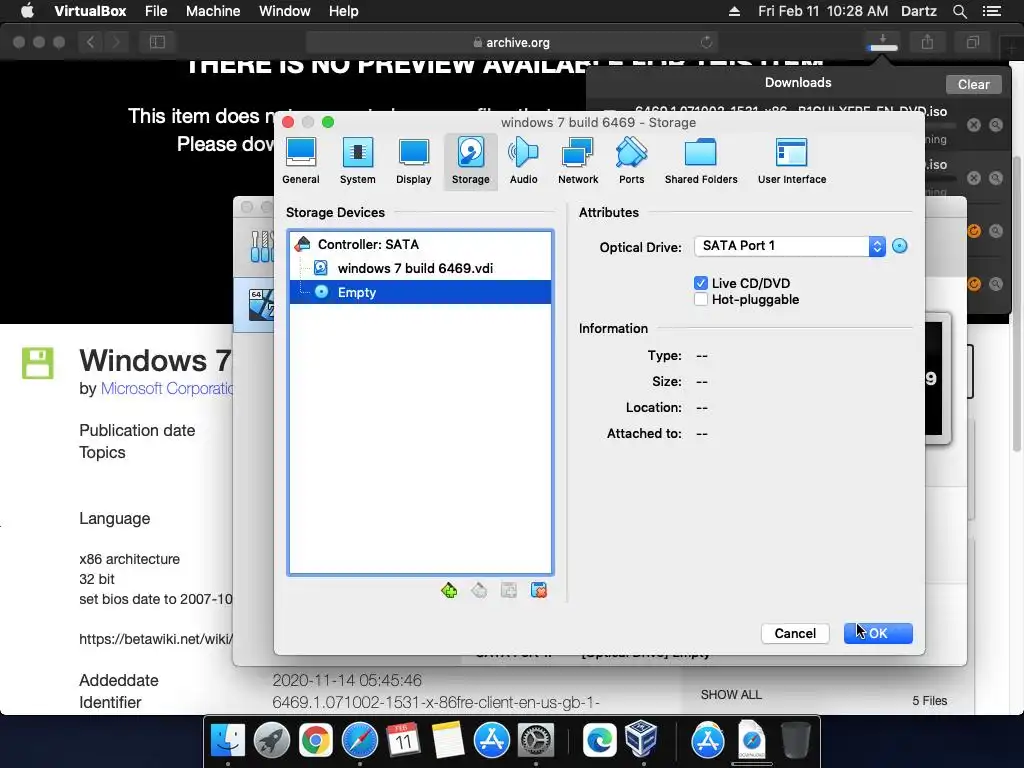Viewport: 1024px width, 768px height.
Task: Select Controller: SATA in storage tree
Action: [x=421, y=244]
